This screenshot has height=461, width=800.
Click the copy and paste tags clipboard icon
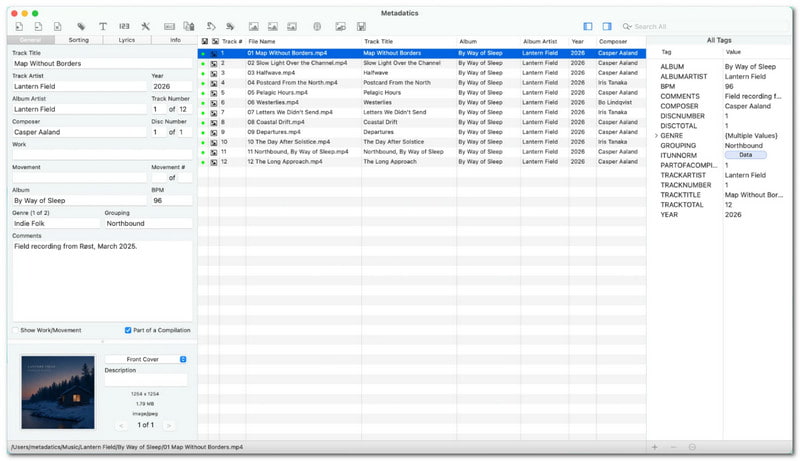pos(189,27)
